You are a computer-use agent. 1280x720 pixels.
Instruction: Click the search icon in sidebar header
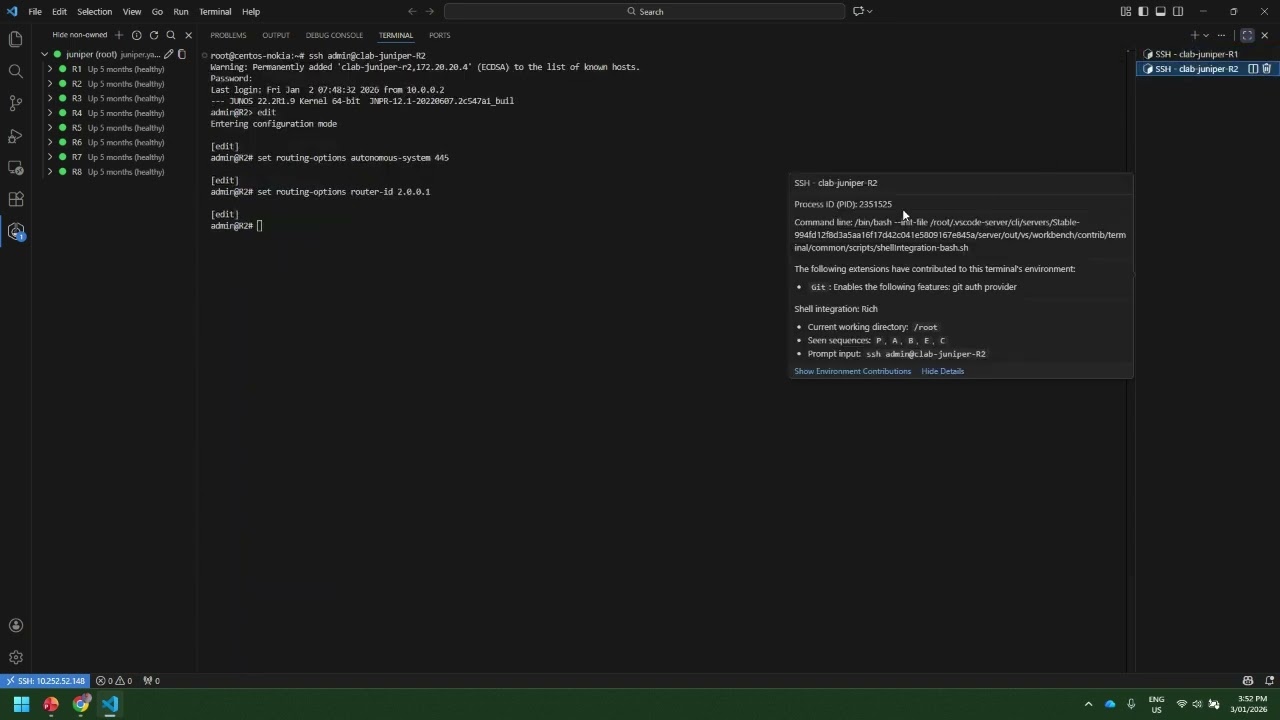pos(171,35)
